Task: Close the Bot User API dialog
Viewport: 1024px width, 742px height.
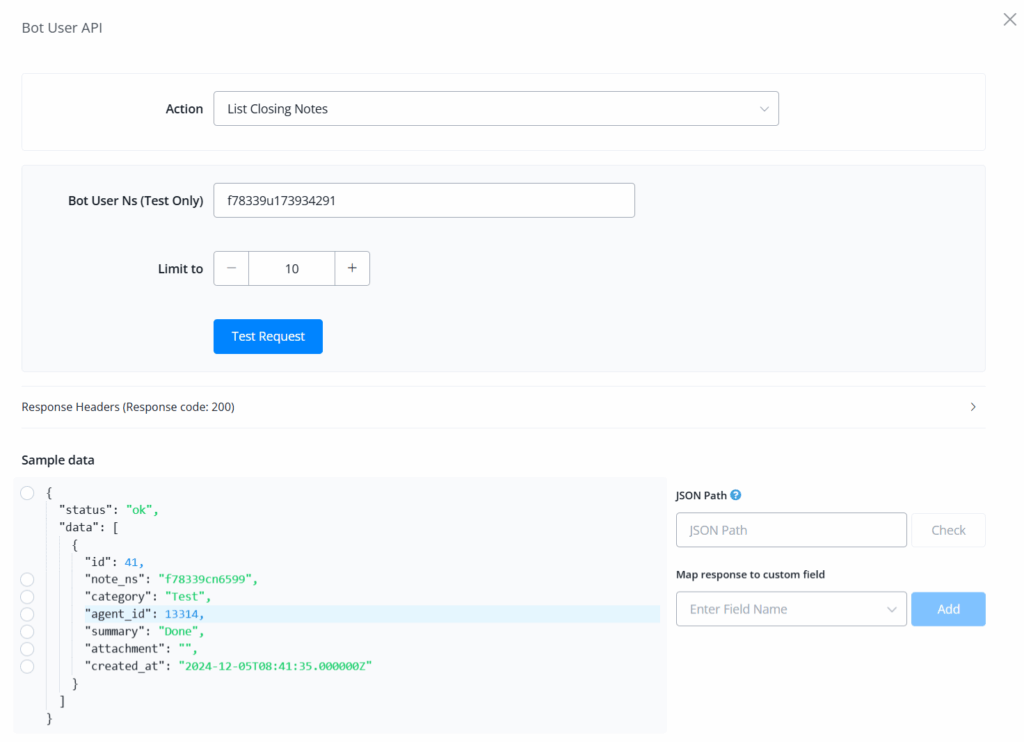Action: tap(1009, 20)
